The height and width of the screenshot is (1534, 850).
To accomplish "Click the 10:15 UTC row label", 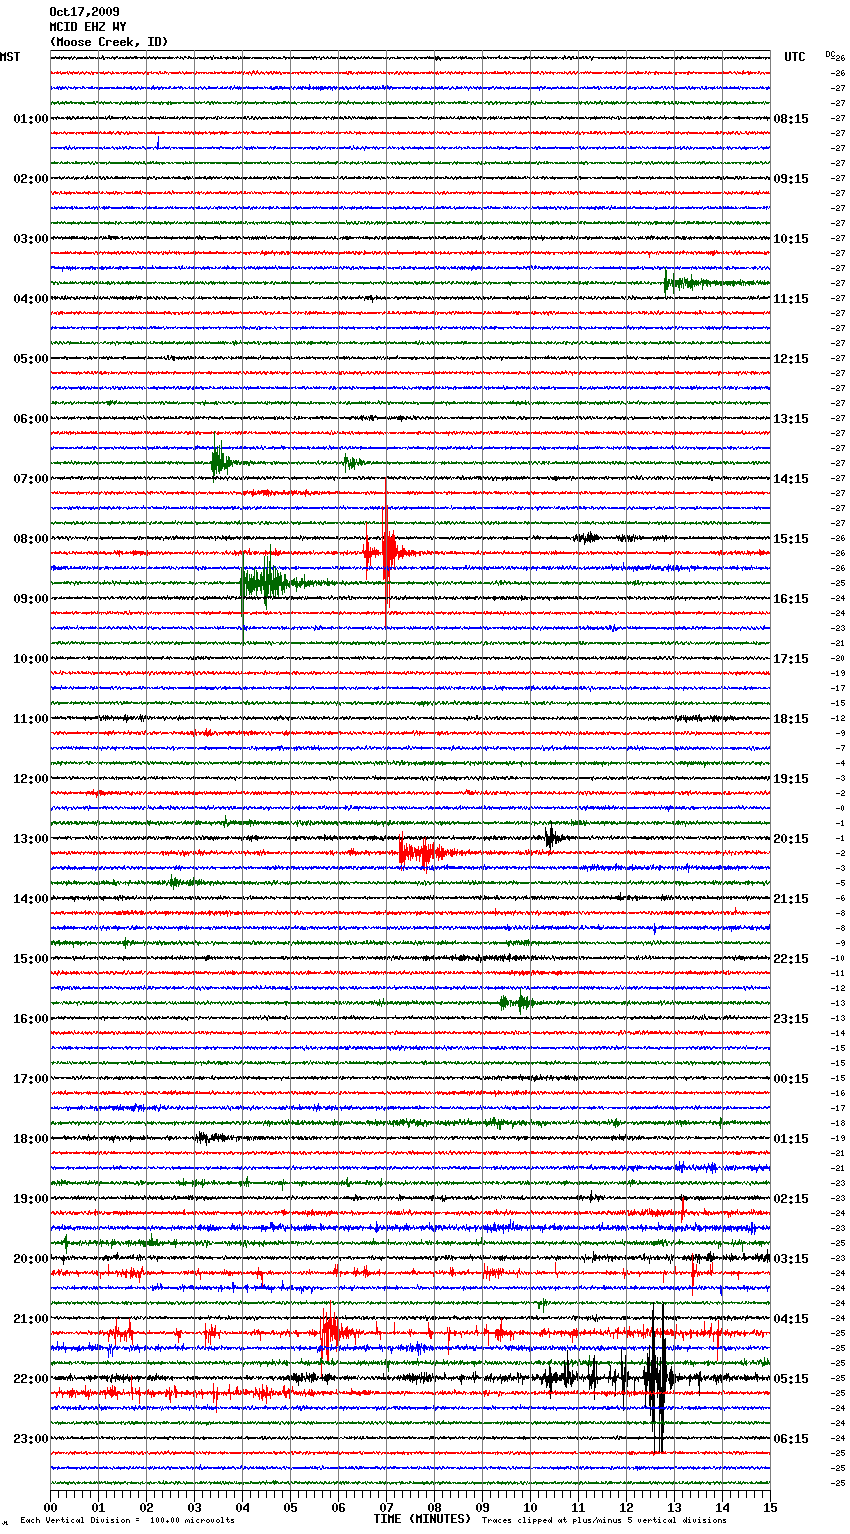I will [791, 239].
